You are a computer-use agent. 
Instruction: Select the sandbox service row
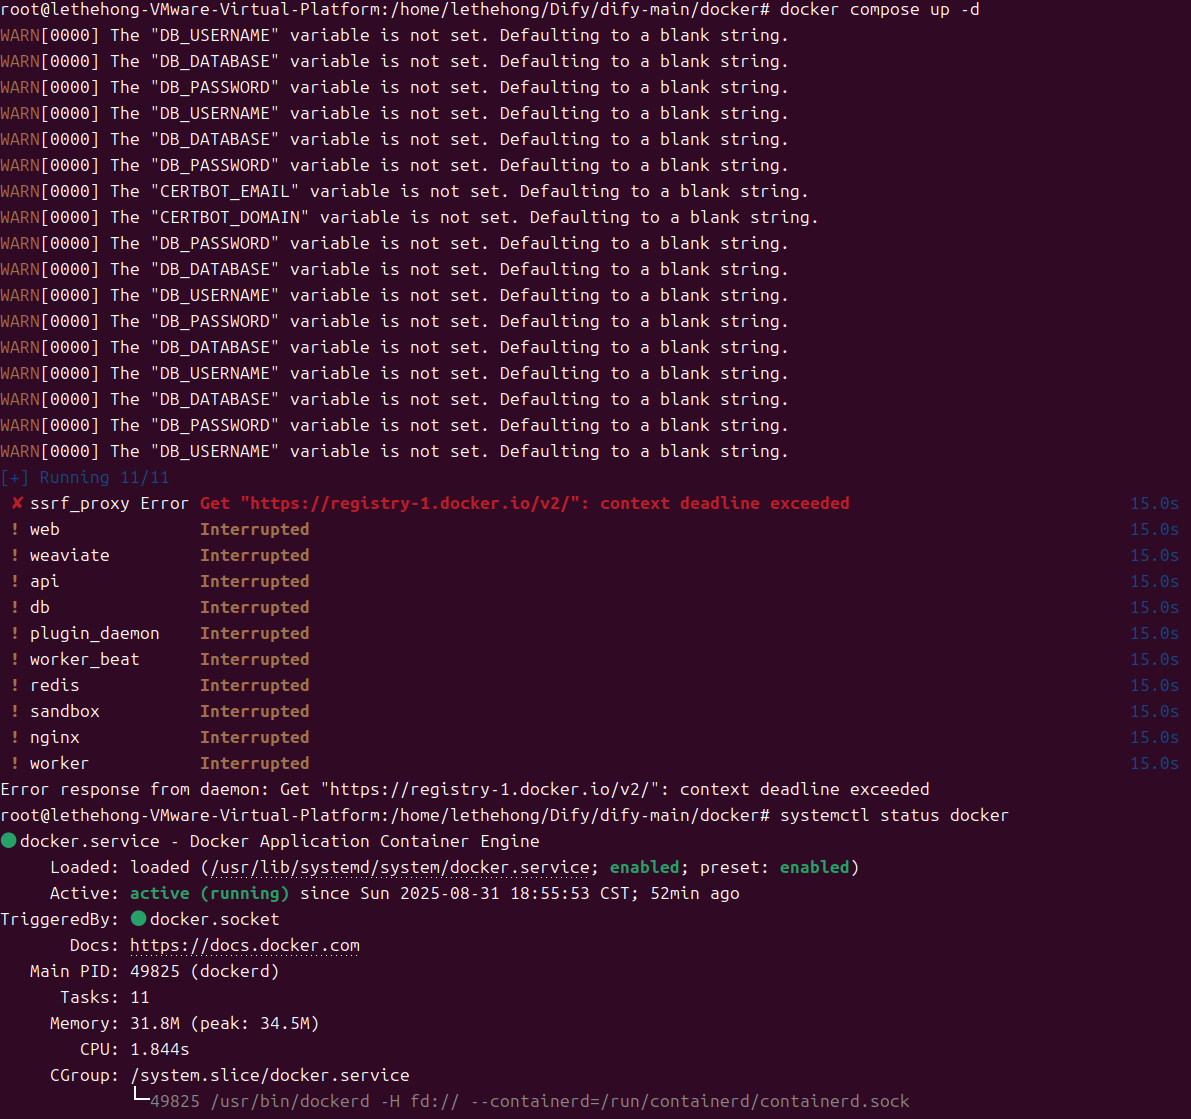point(64,711)
